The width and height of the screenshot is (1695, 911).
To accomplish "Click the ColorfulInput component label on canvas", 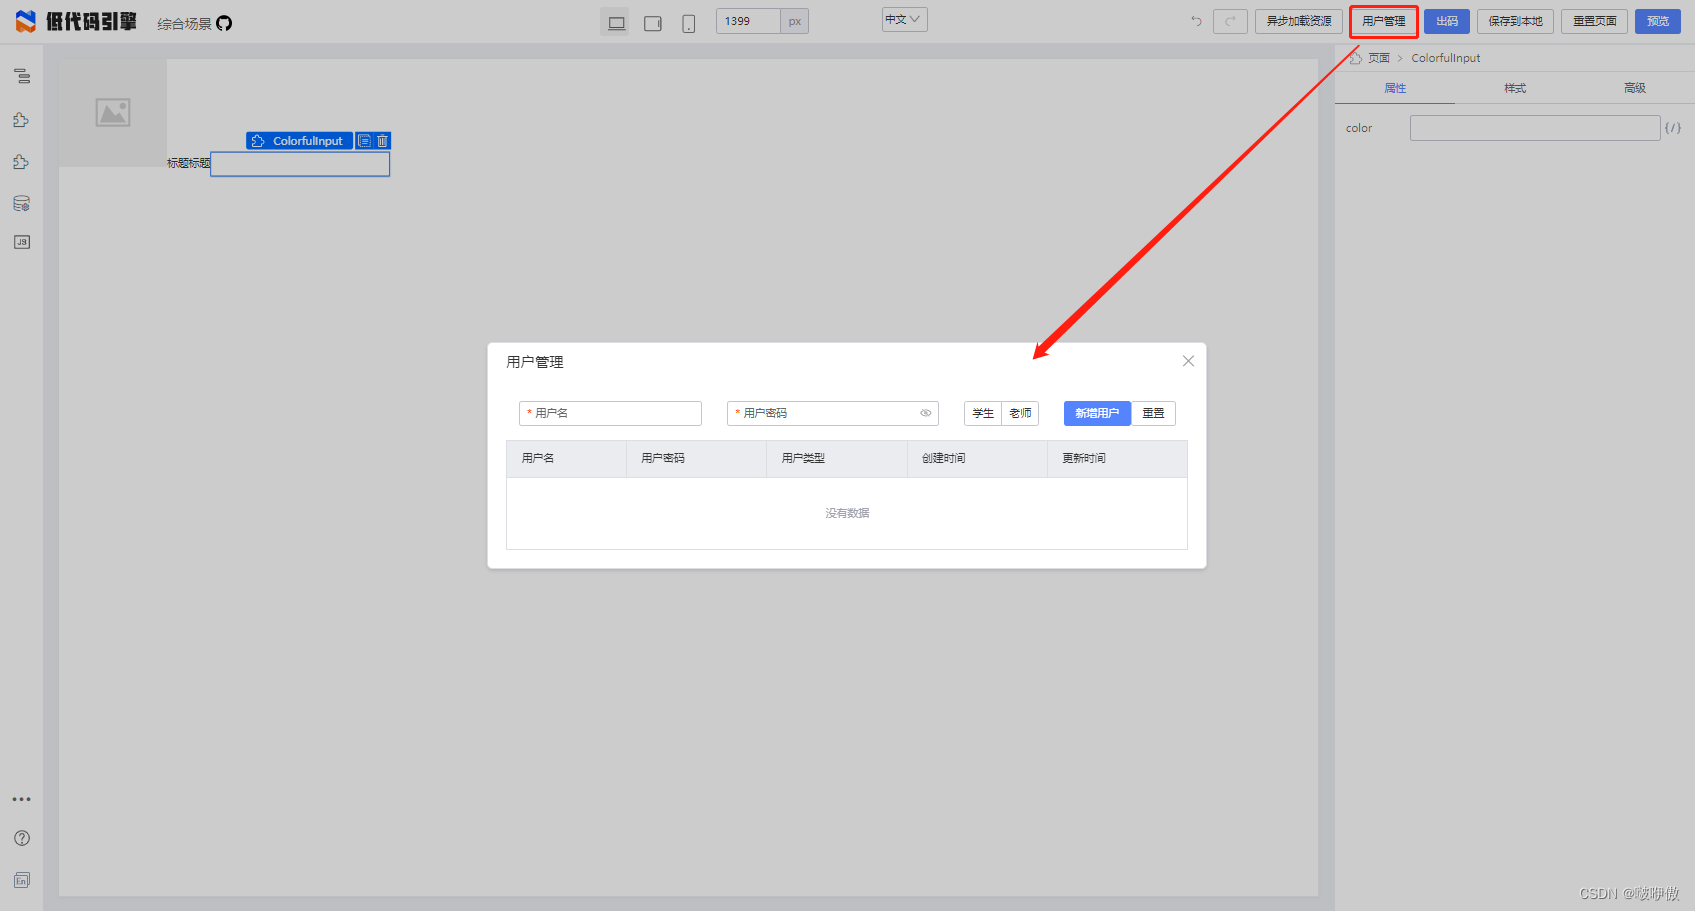I will point(299,141).
